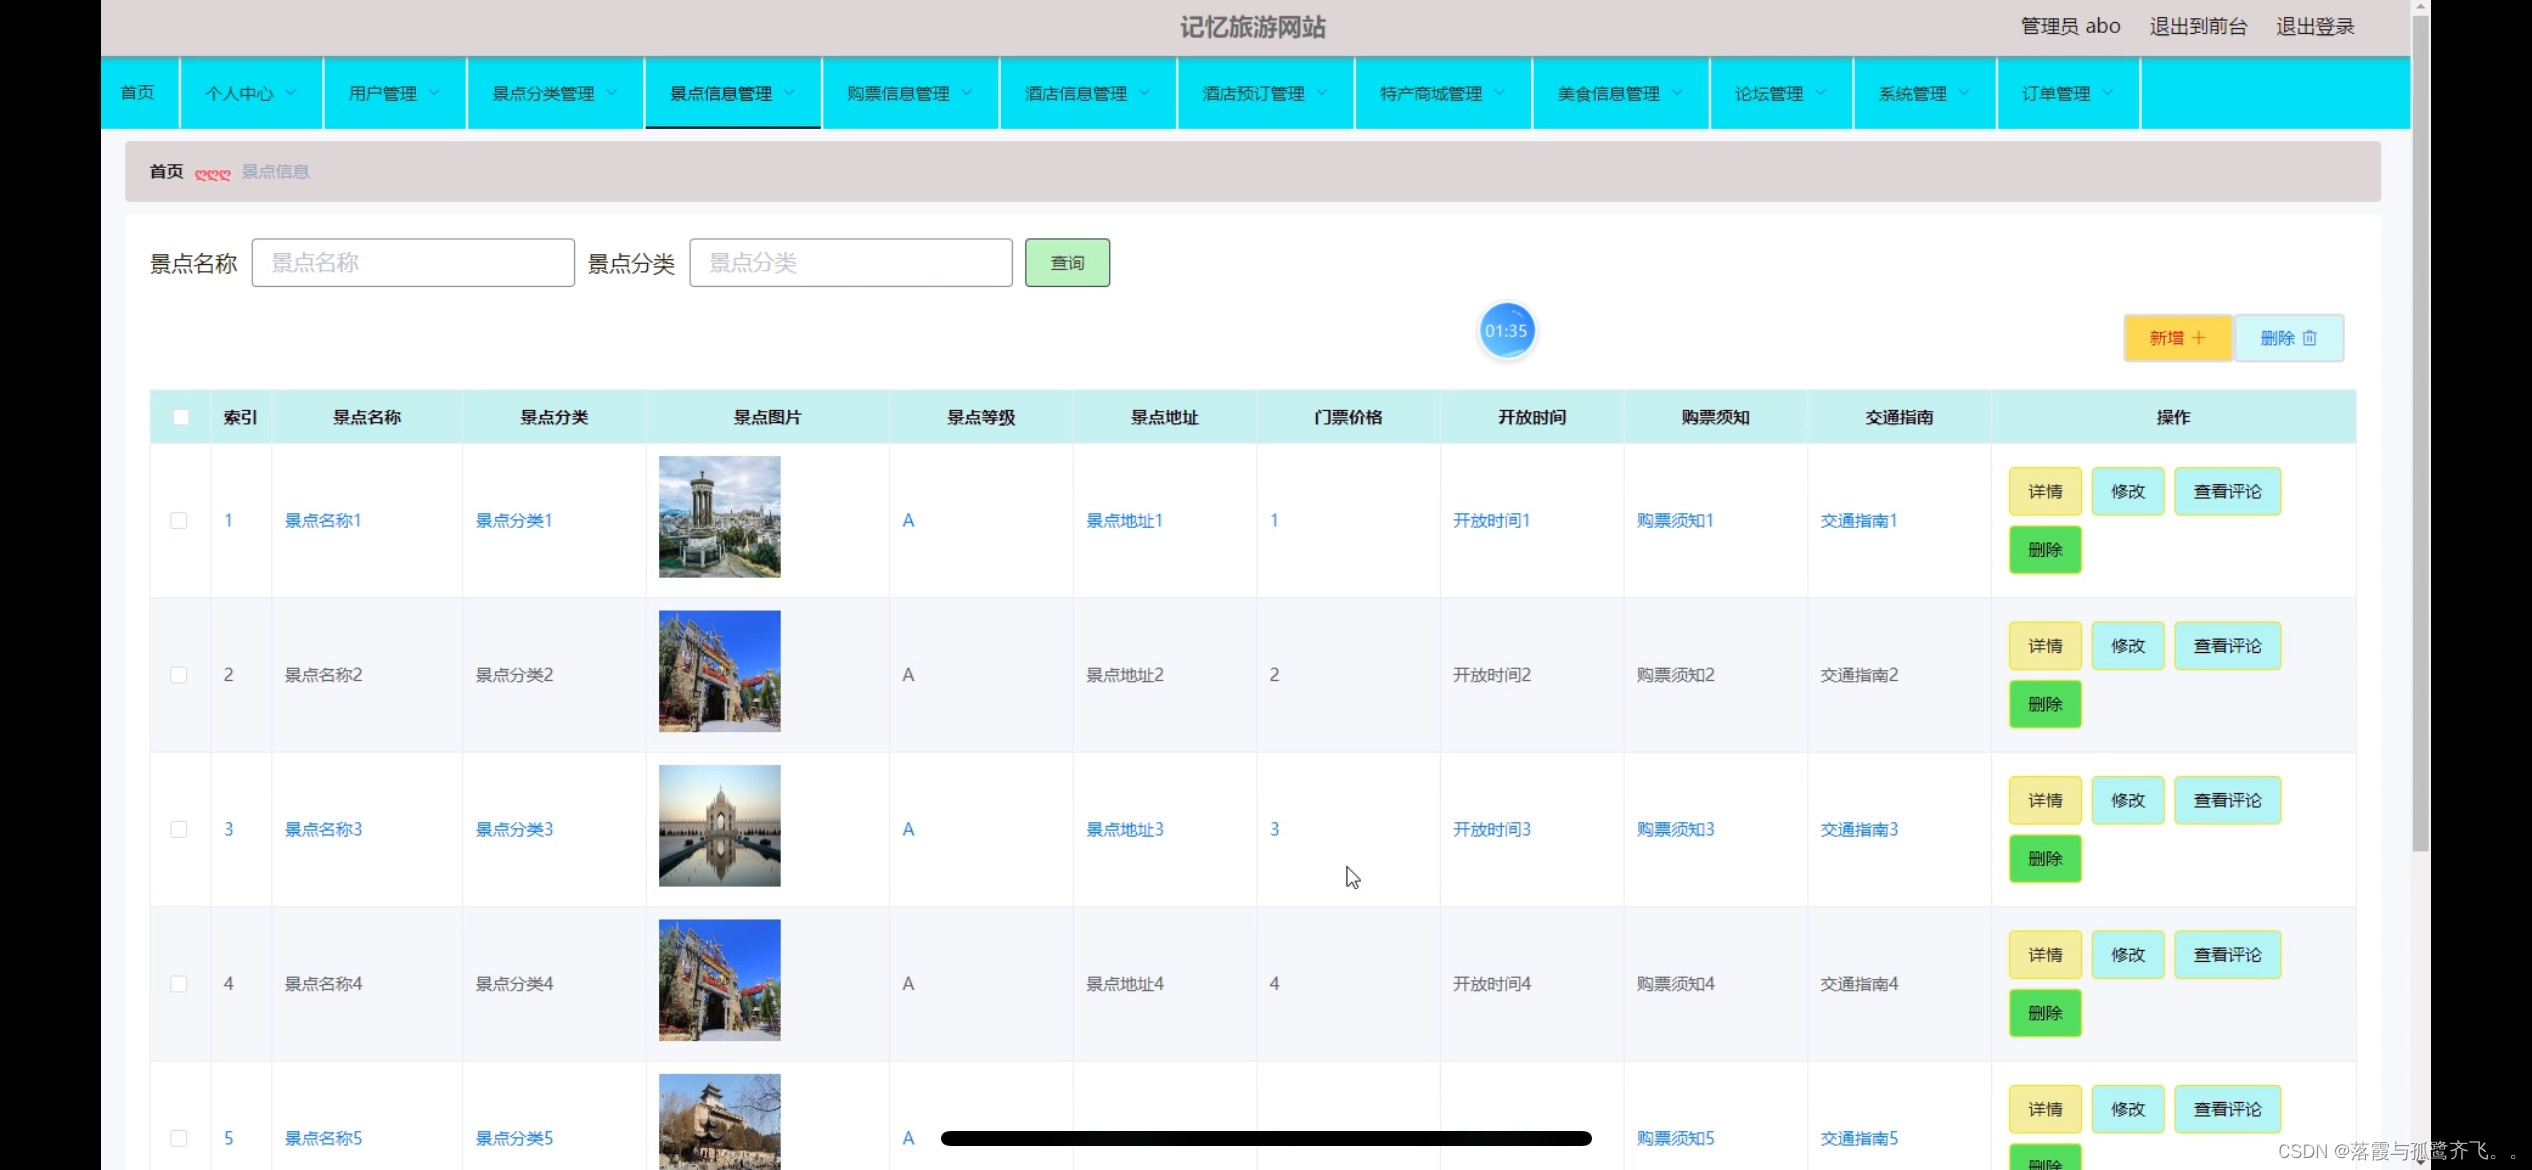Viewport: 2532px width, 1170px height.
Task: Click the yellow 新增 button
Action: click(x=2177, y=338)
